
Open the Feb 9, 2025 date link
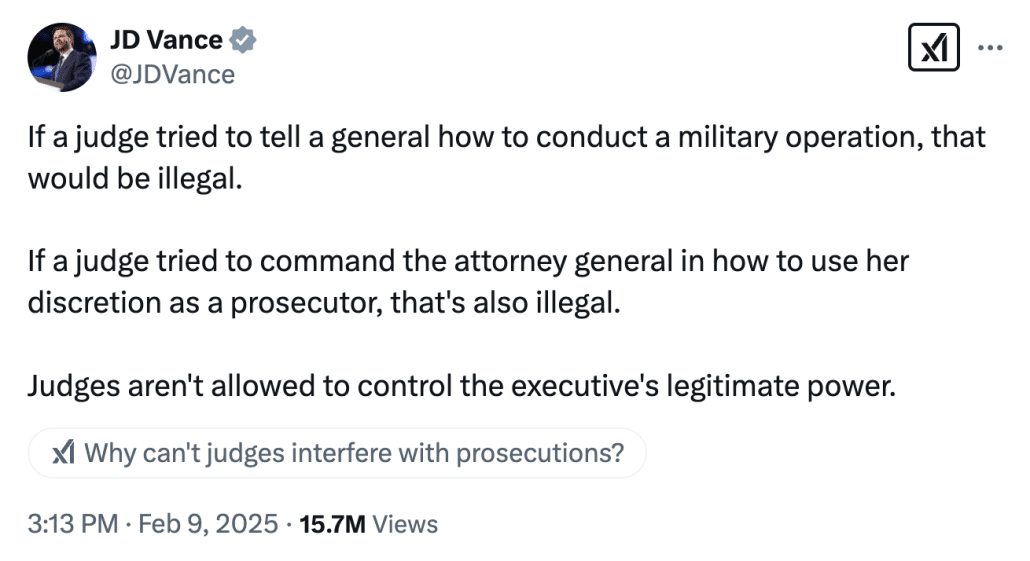click(x=208, y=523)
